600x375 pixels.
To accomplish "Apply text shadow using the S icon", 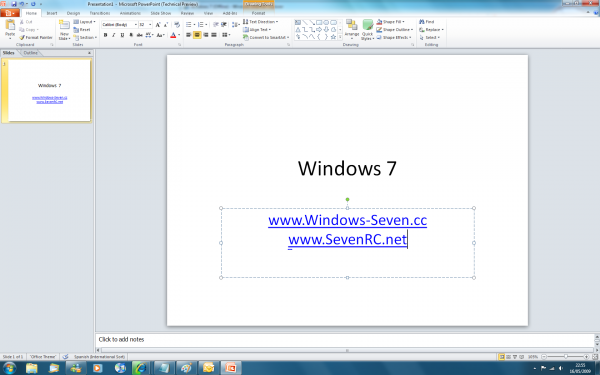I will [x=131, y=35].
